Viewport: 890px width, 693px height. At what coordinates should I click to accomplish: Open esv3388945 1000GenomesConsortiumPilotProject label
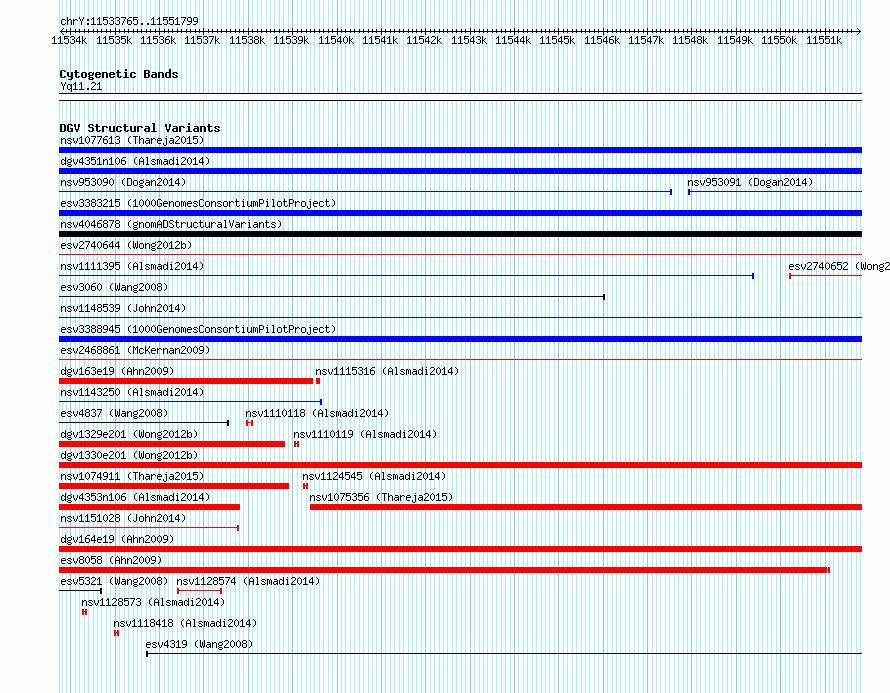[x=198, y=329]
